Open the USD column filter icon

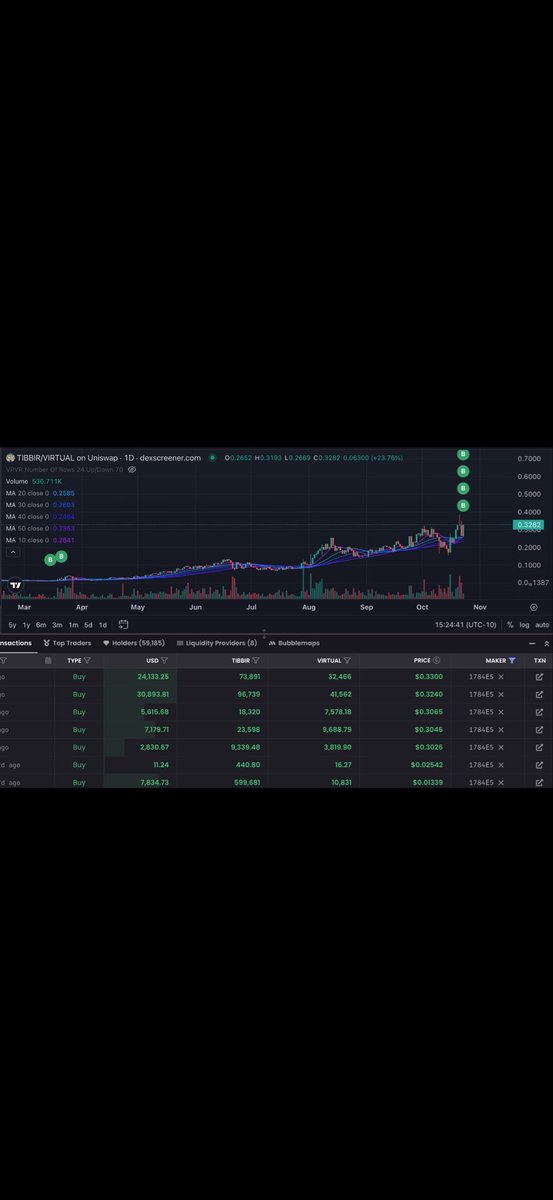coord(164,661)
